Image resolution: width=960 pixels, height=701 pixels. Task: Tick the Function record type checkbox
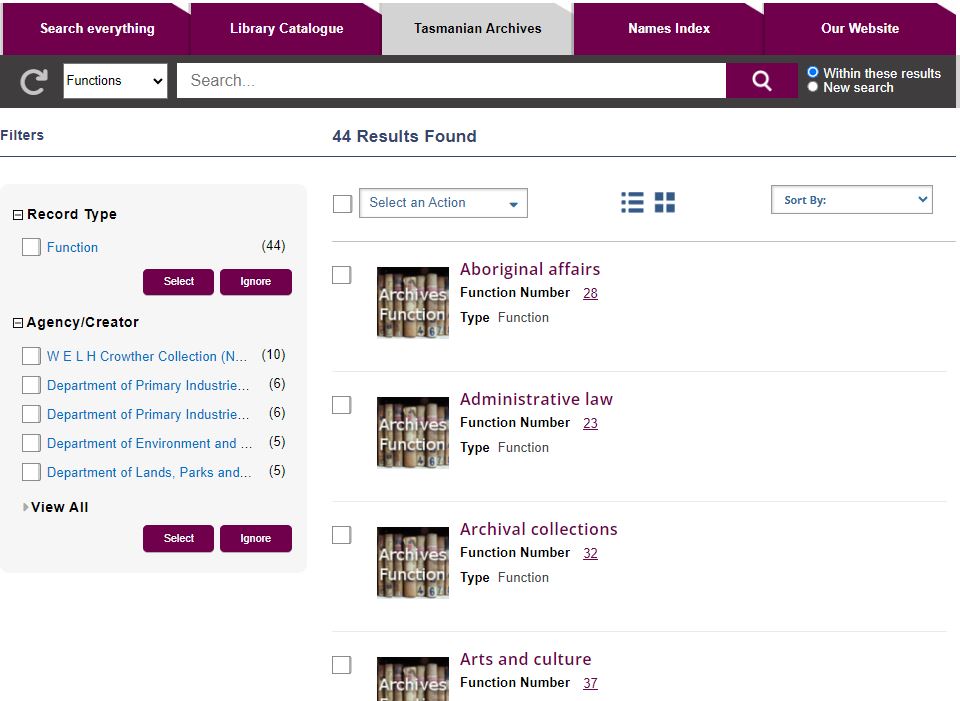[31, 247]
